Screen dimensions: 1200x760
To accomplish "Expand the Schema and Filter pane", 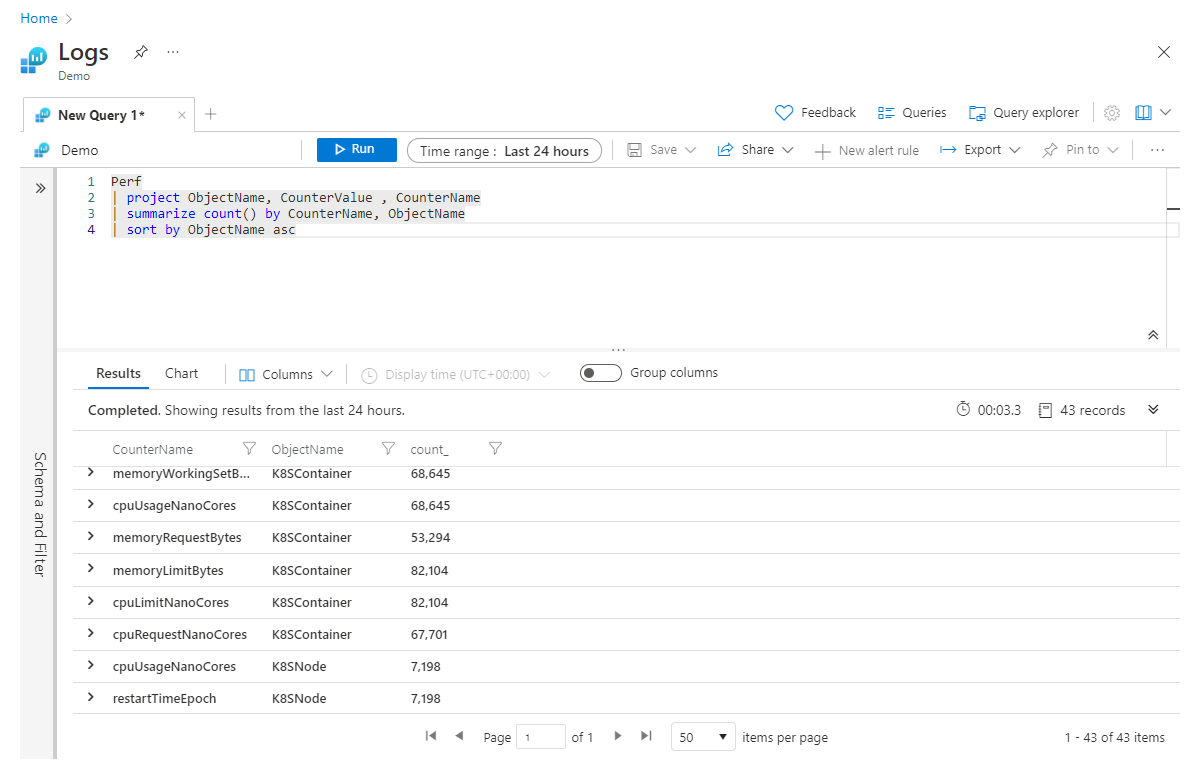I will pyautogui.click(x=41, y=188).
